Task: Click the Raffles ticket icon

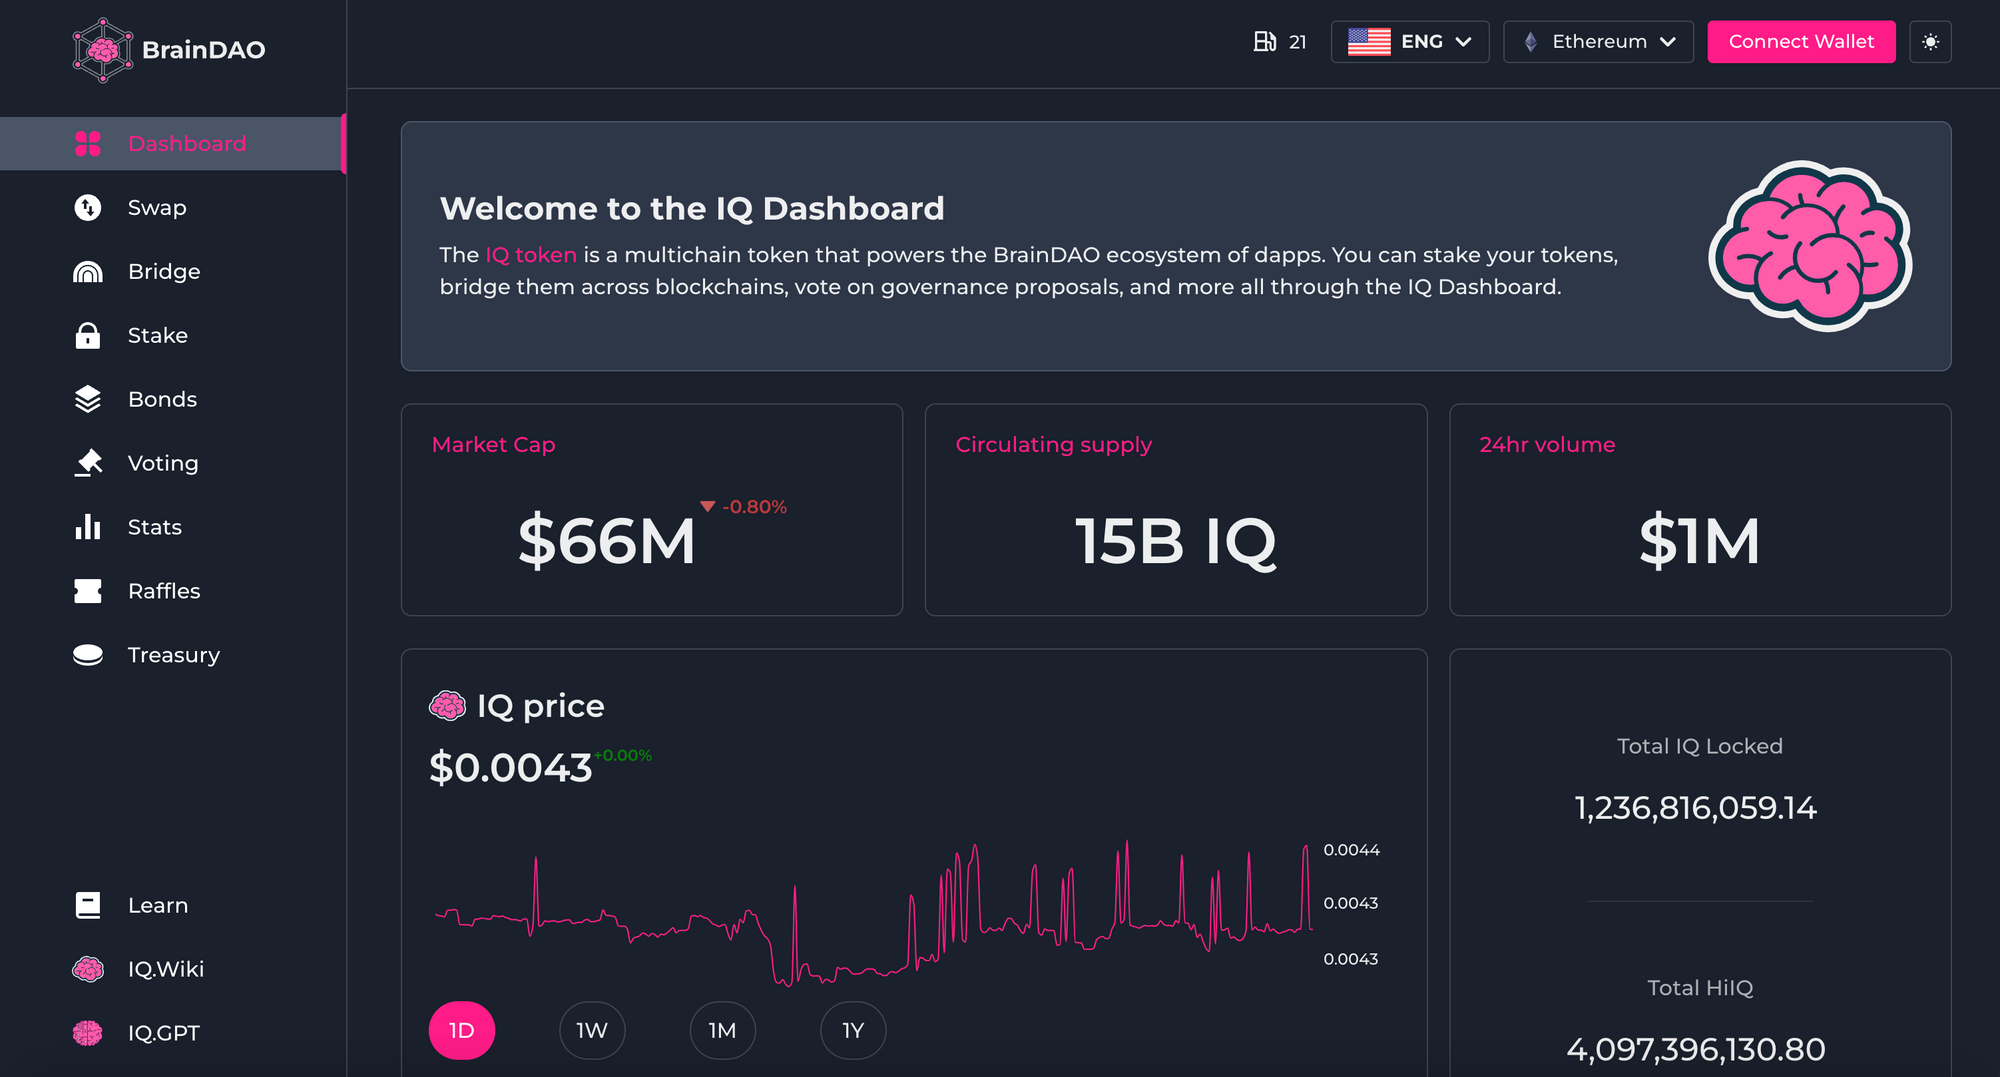Action: 88,591
